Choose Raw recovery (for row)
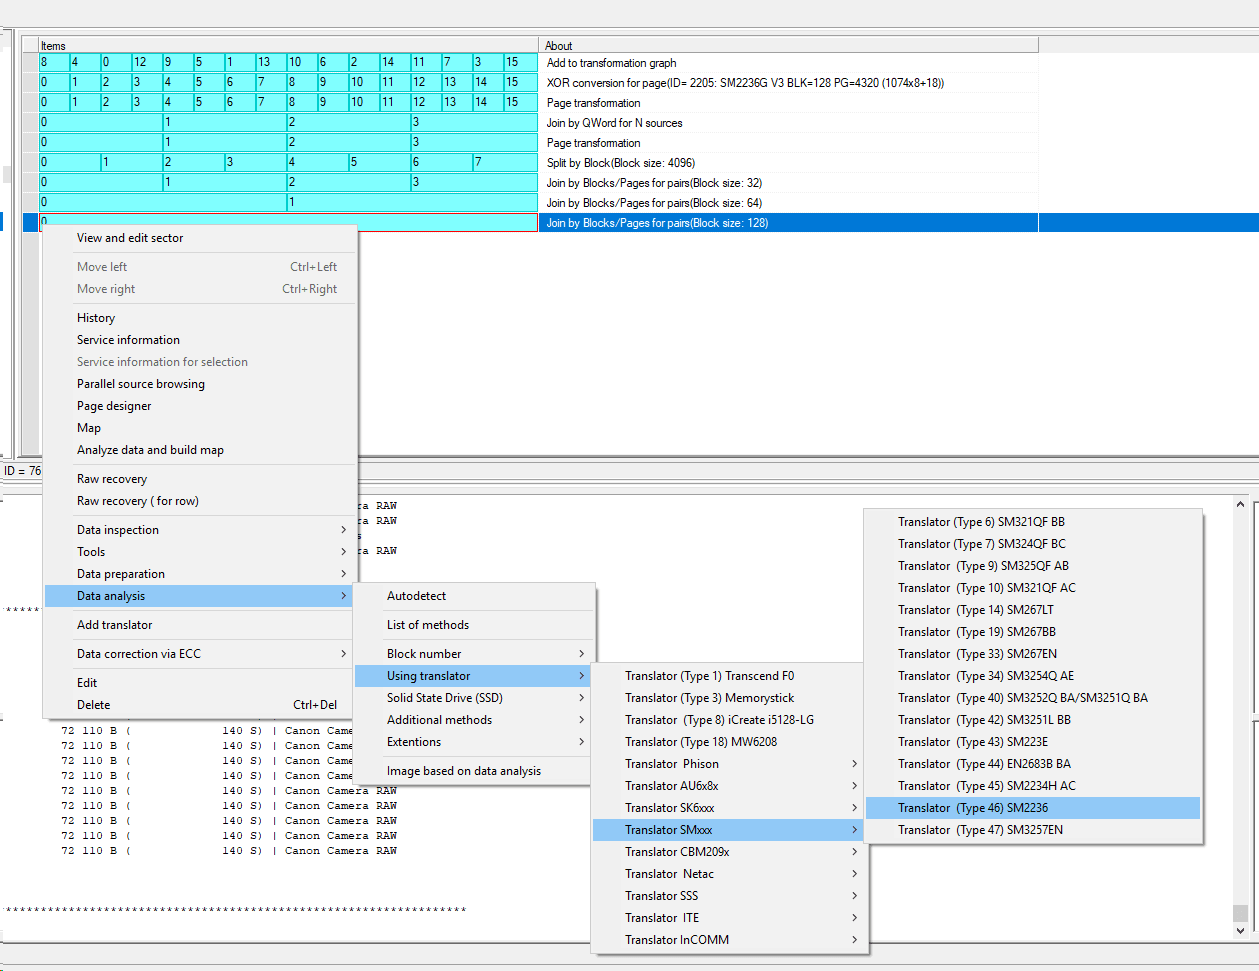Image resolution: width=1259 pixels, height=971 pixels. pyautogui.click(x=200, y=501)
